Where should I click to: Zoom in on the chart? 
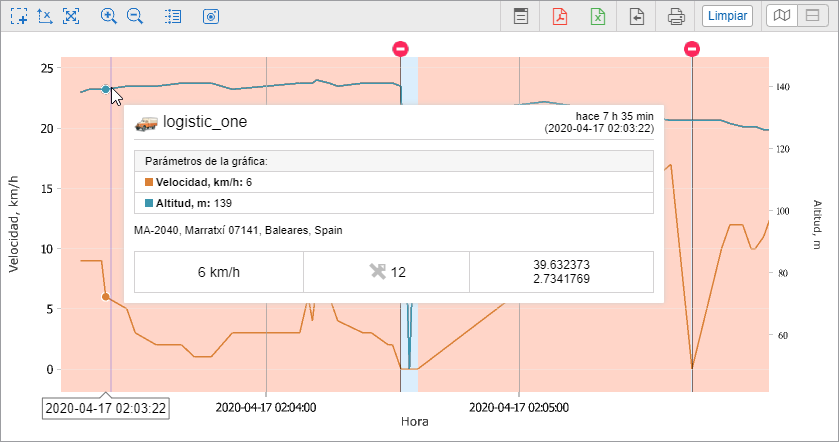pyautogui.click(x=109, y=16)
